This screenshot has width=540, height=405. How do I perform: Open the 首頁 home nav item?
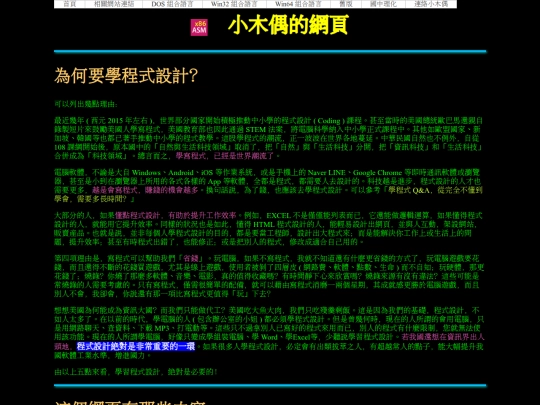point(70,4)
